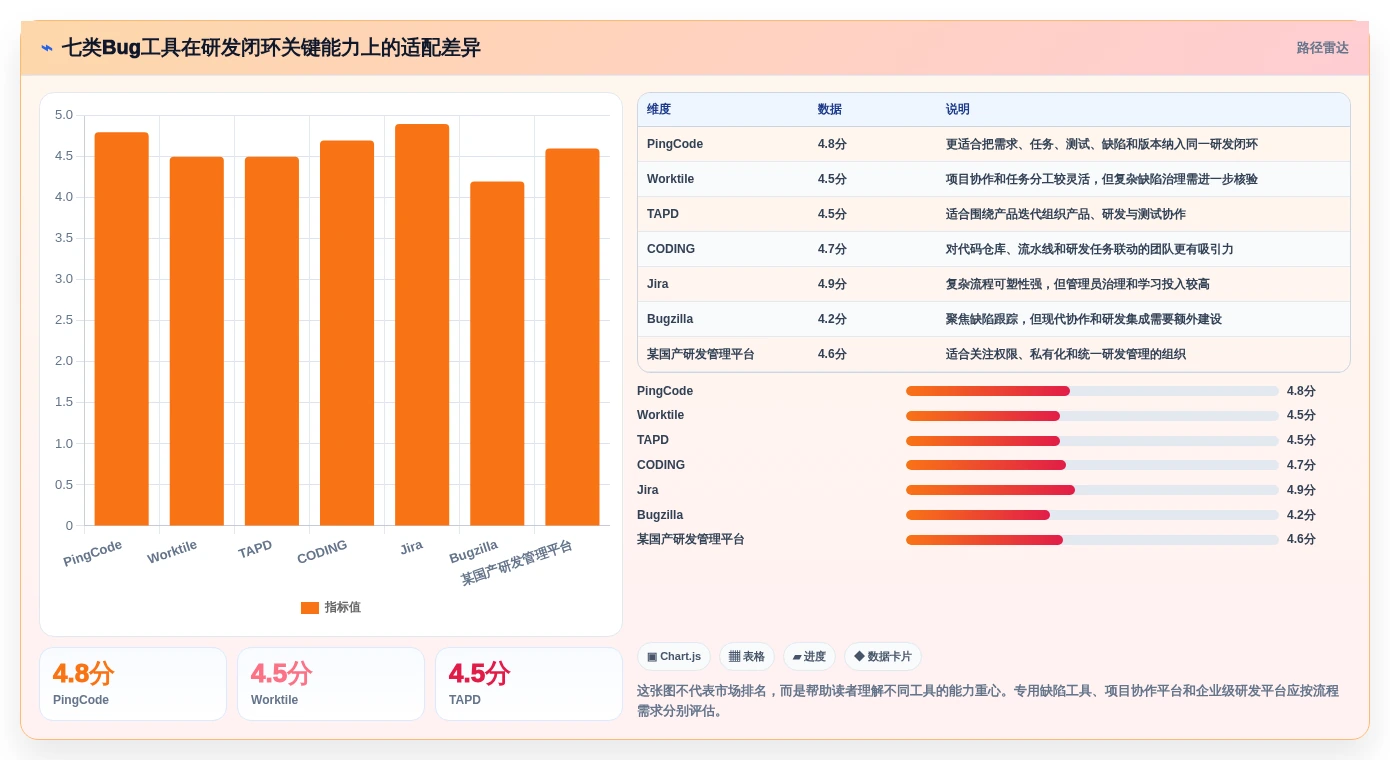Screen dimensions: 1390x760
Task: Click the chart title 七类Bug工具 heading
Action: point(271,48)
